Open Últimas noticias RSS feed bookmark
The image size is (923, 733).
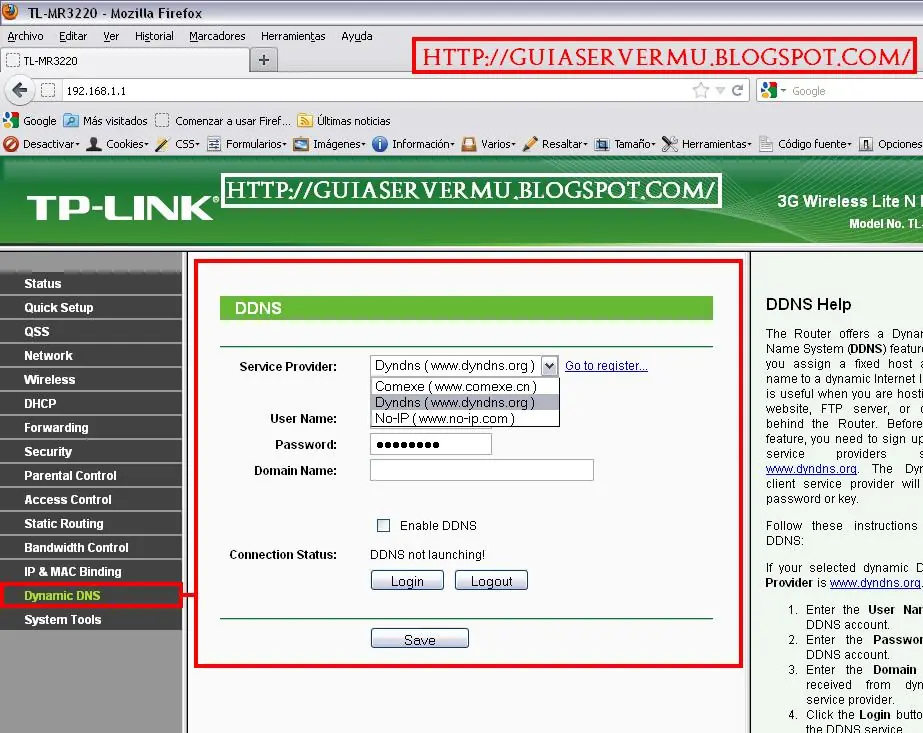[344, 121]
